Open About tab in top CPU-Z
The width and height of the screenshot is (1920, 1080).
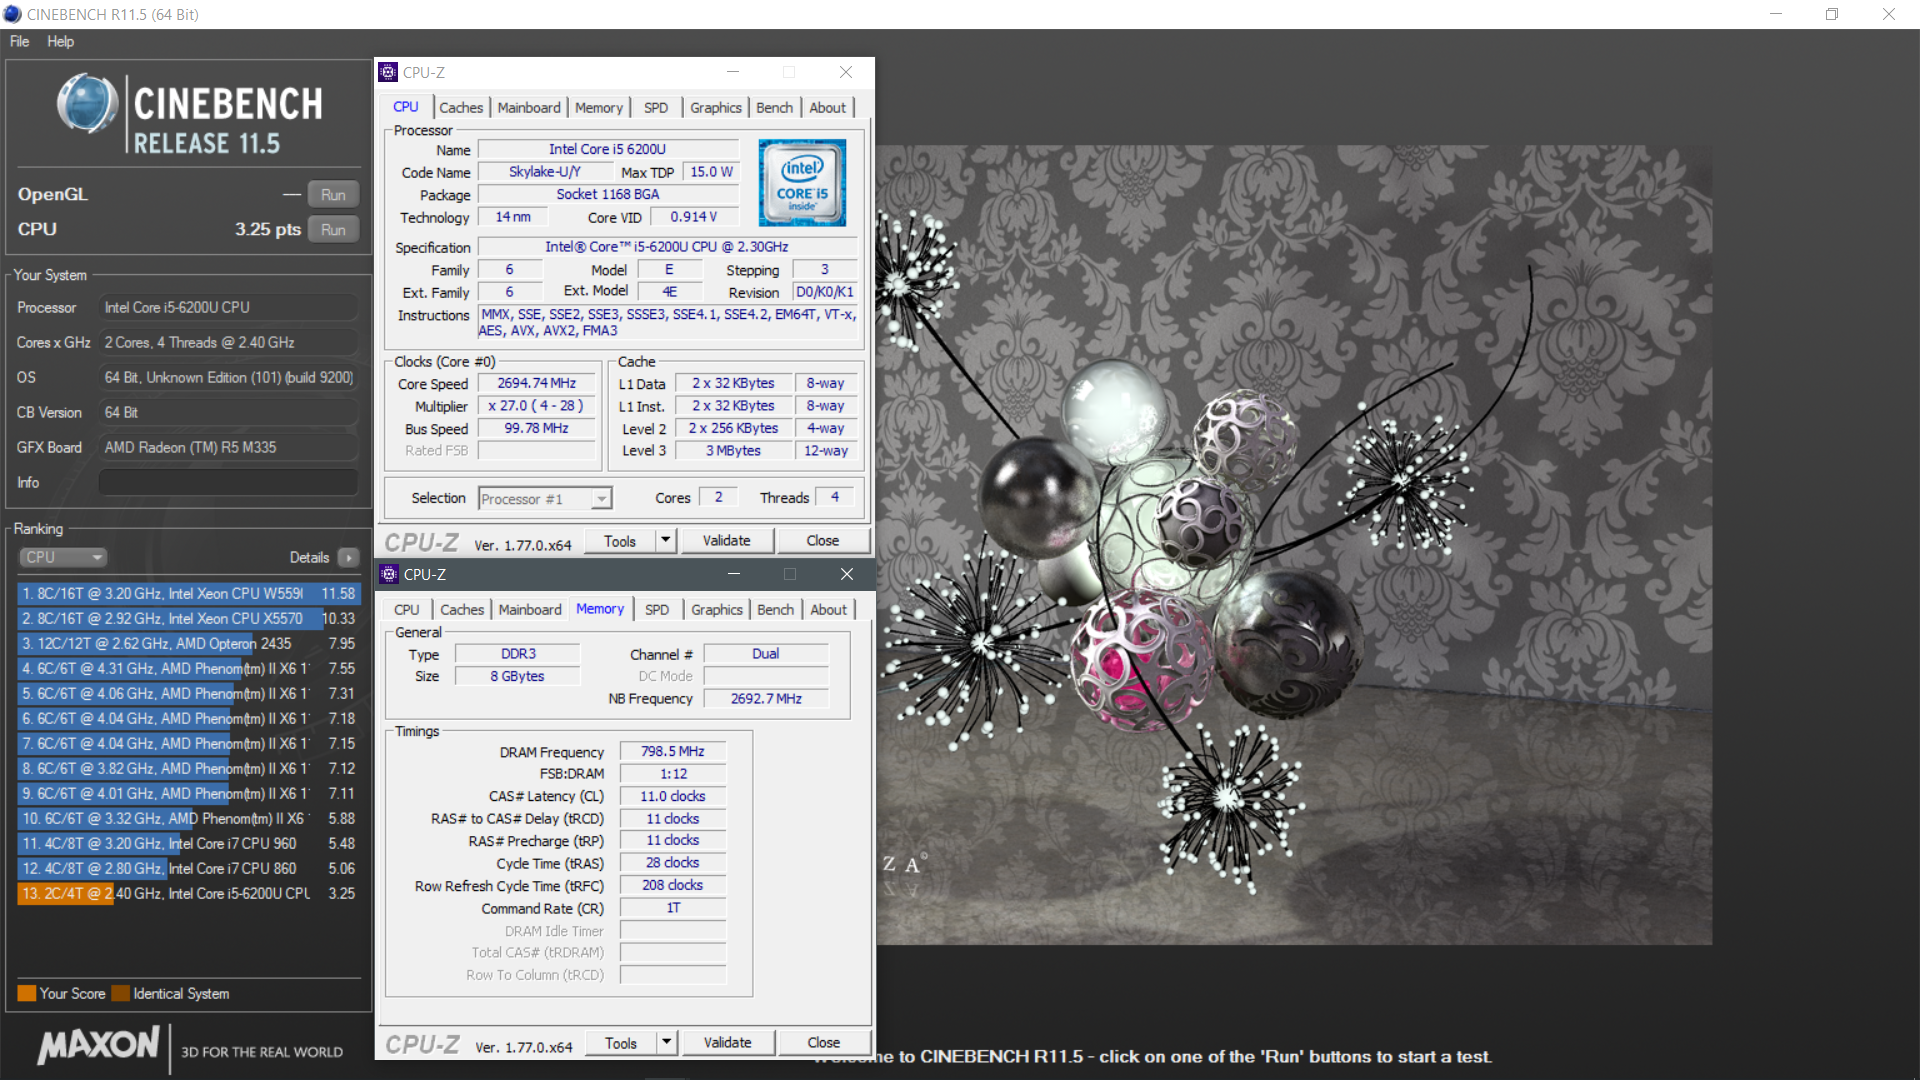(827, 107)
